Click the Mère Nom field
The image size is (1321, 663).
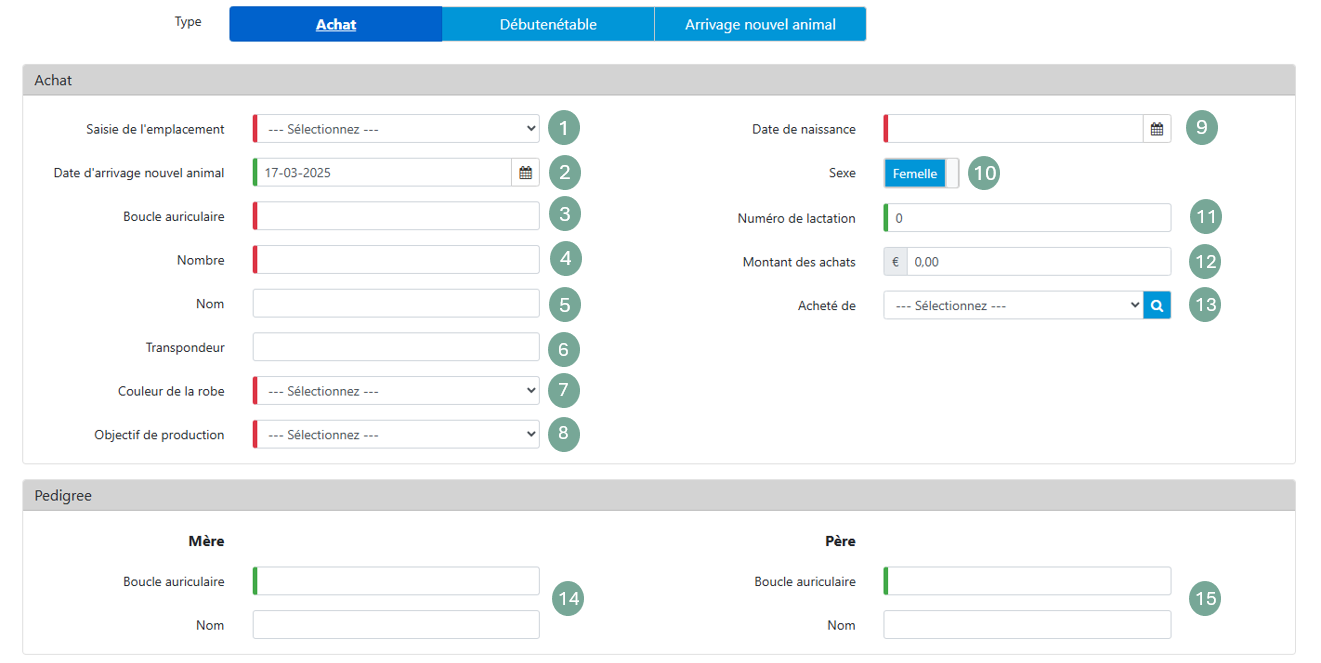click(x=396, y=625)
